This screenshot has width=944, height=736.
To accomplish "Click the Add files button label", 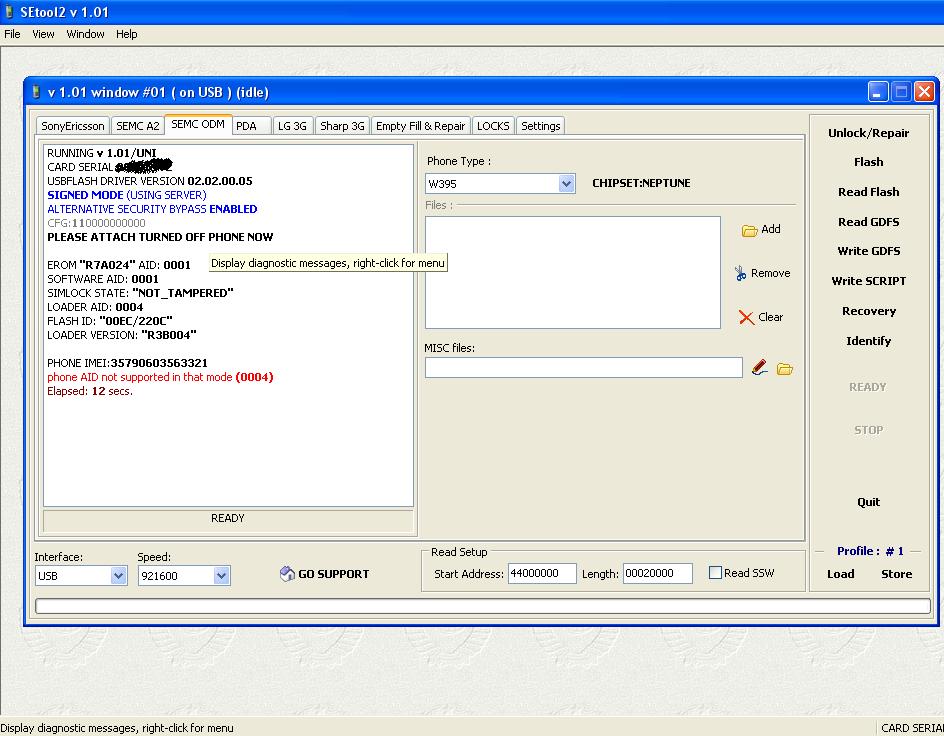I will [x=771, y=229].
